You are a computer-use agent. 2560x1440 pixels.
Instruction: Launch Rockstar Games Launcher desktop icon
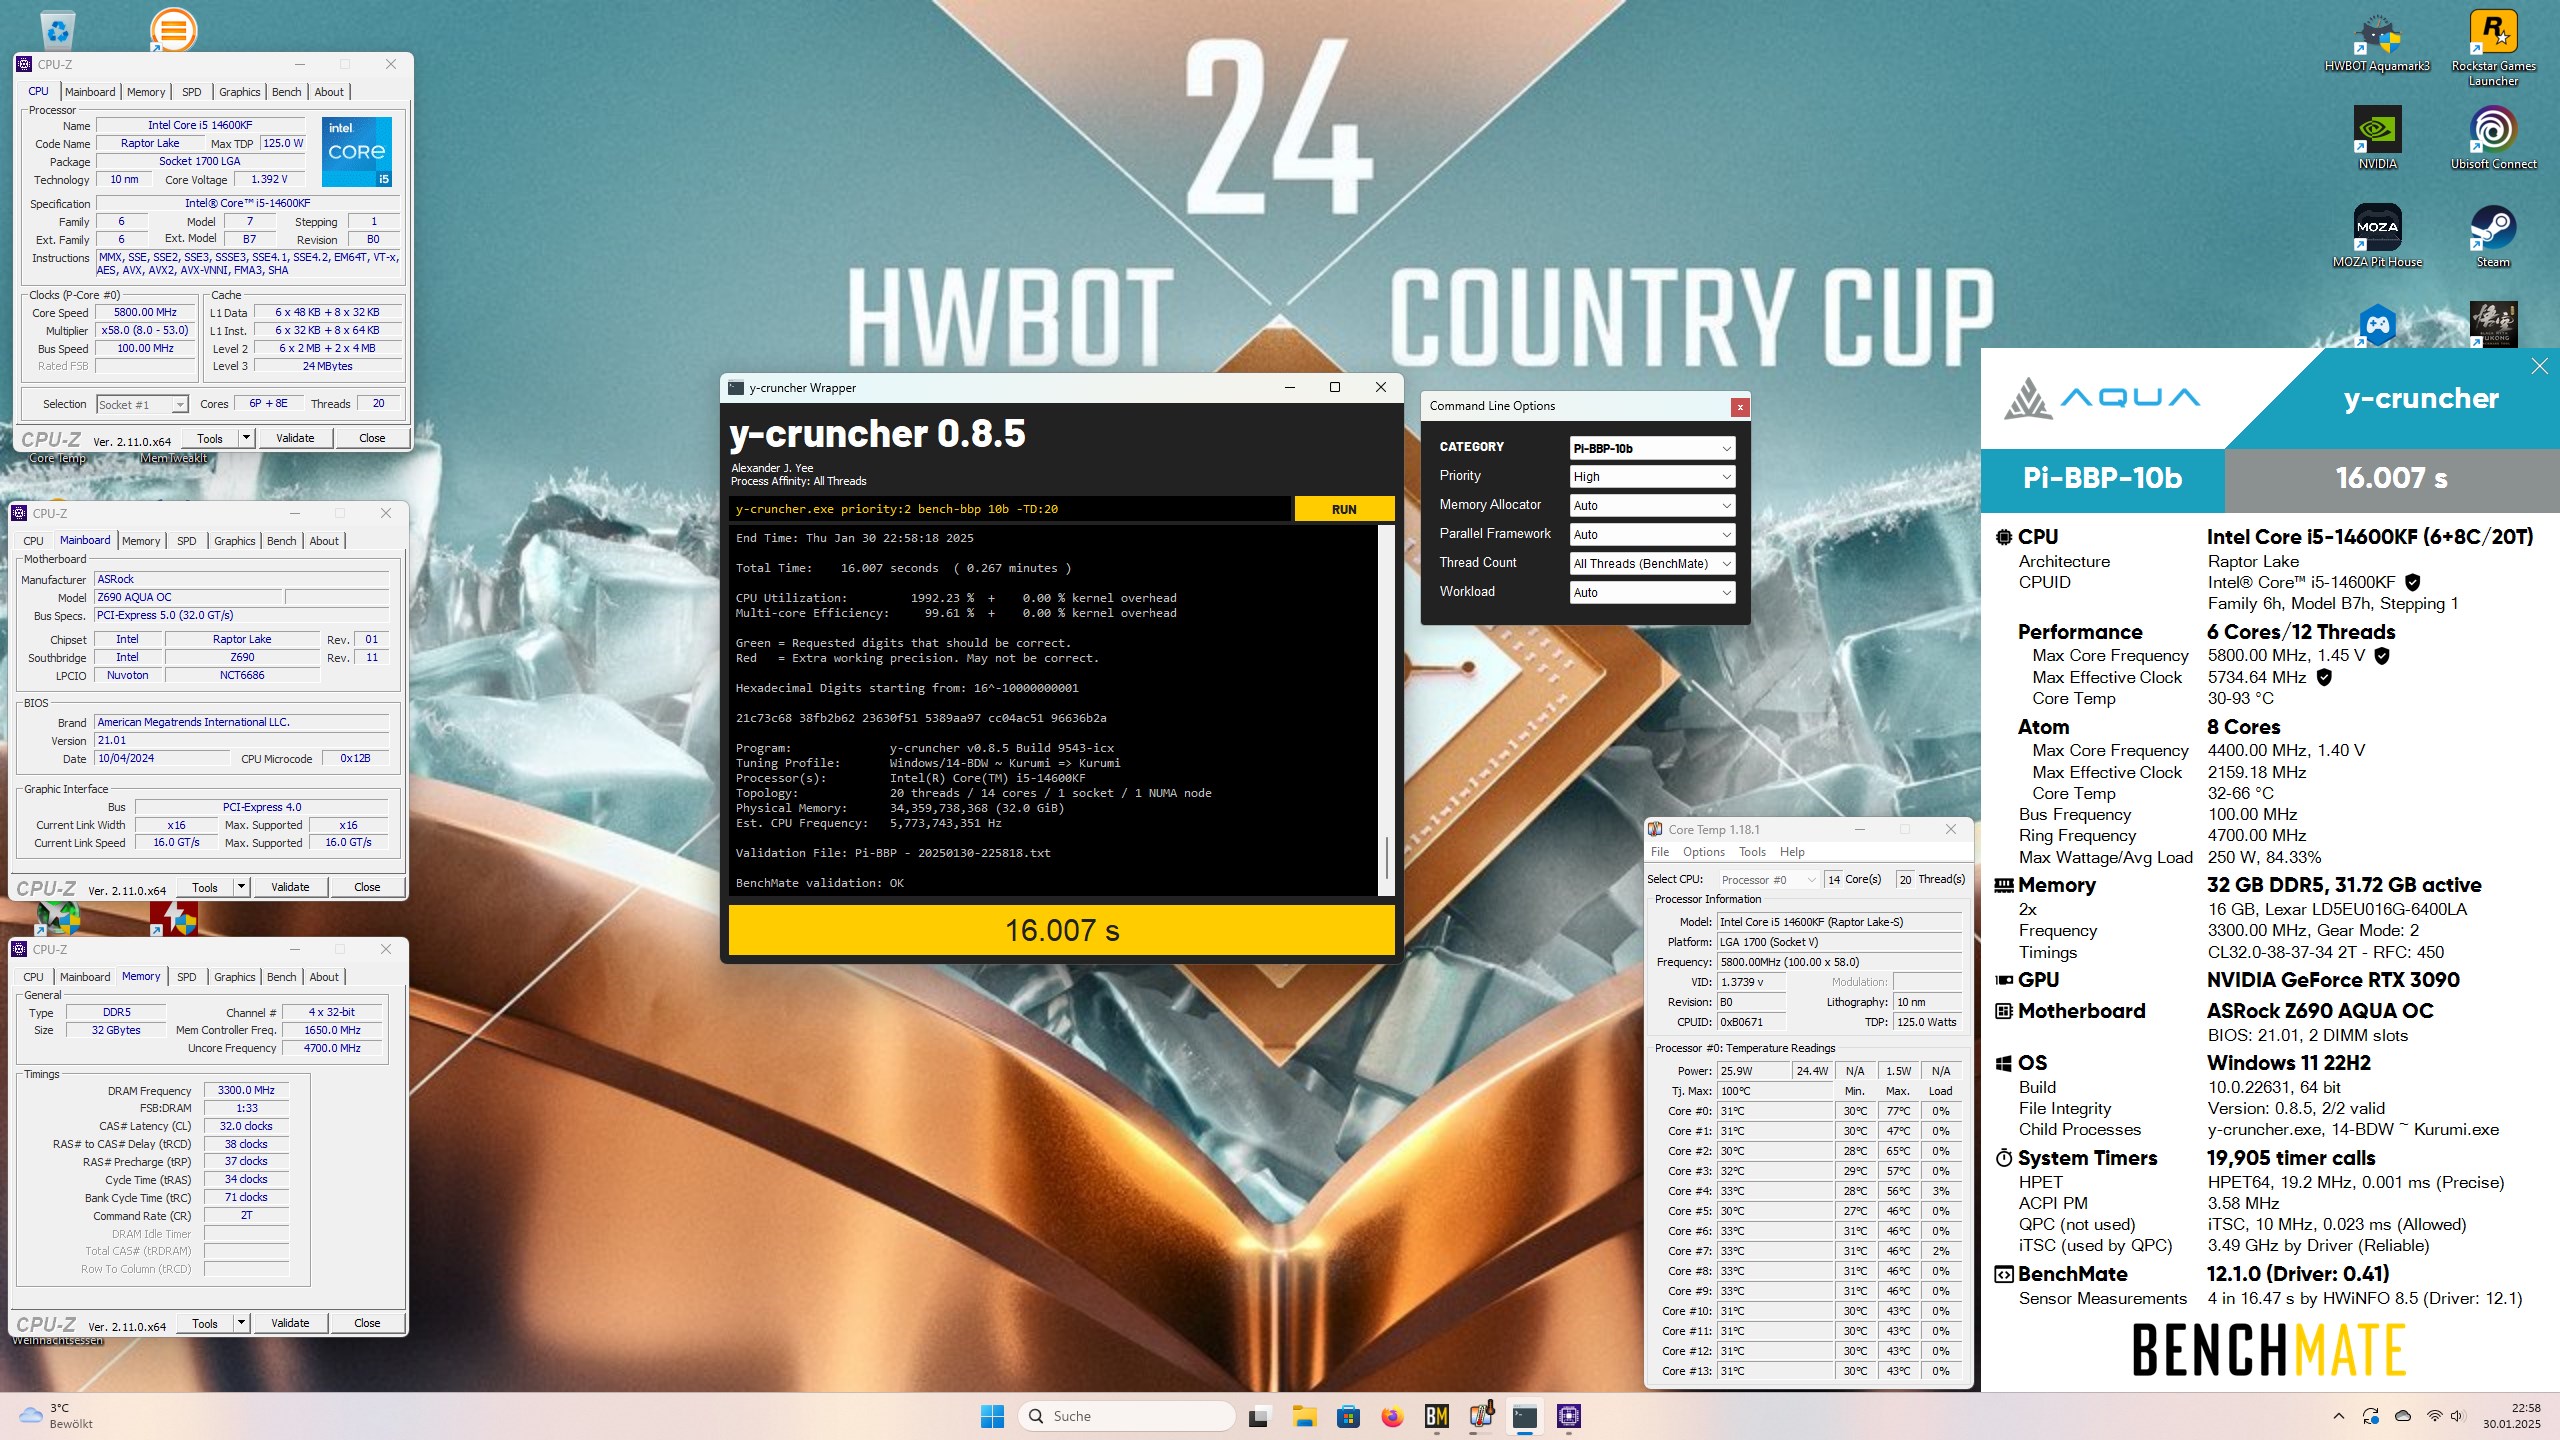tap(2493, 48)
